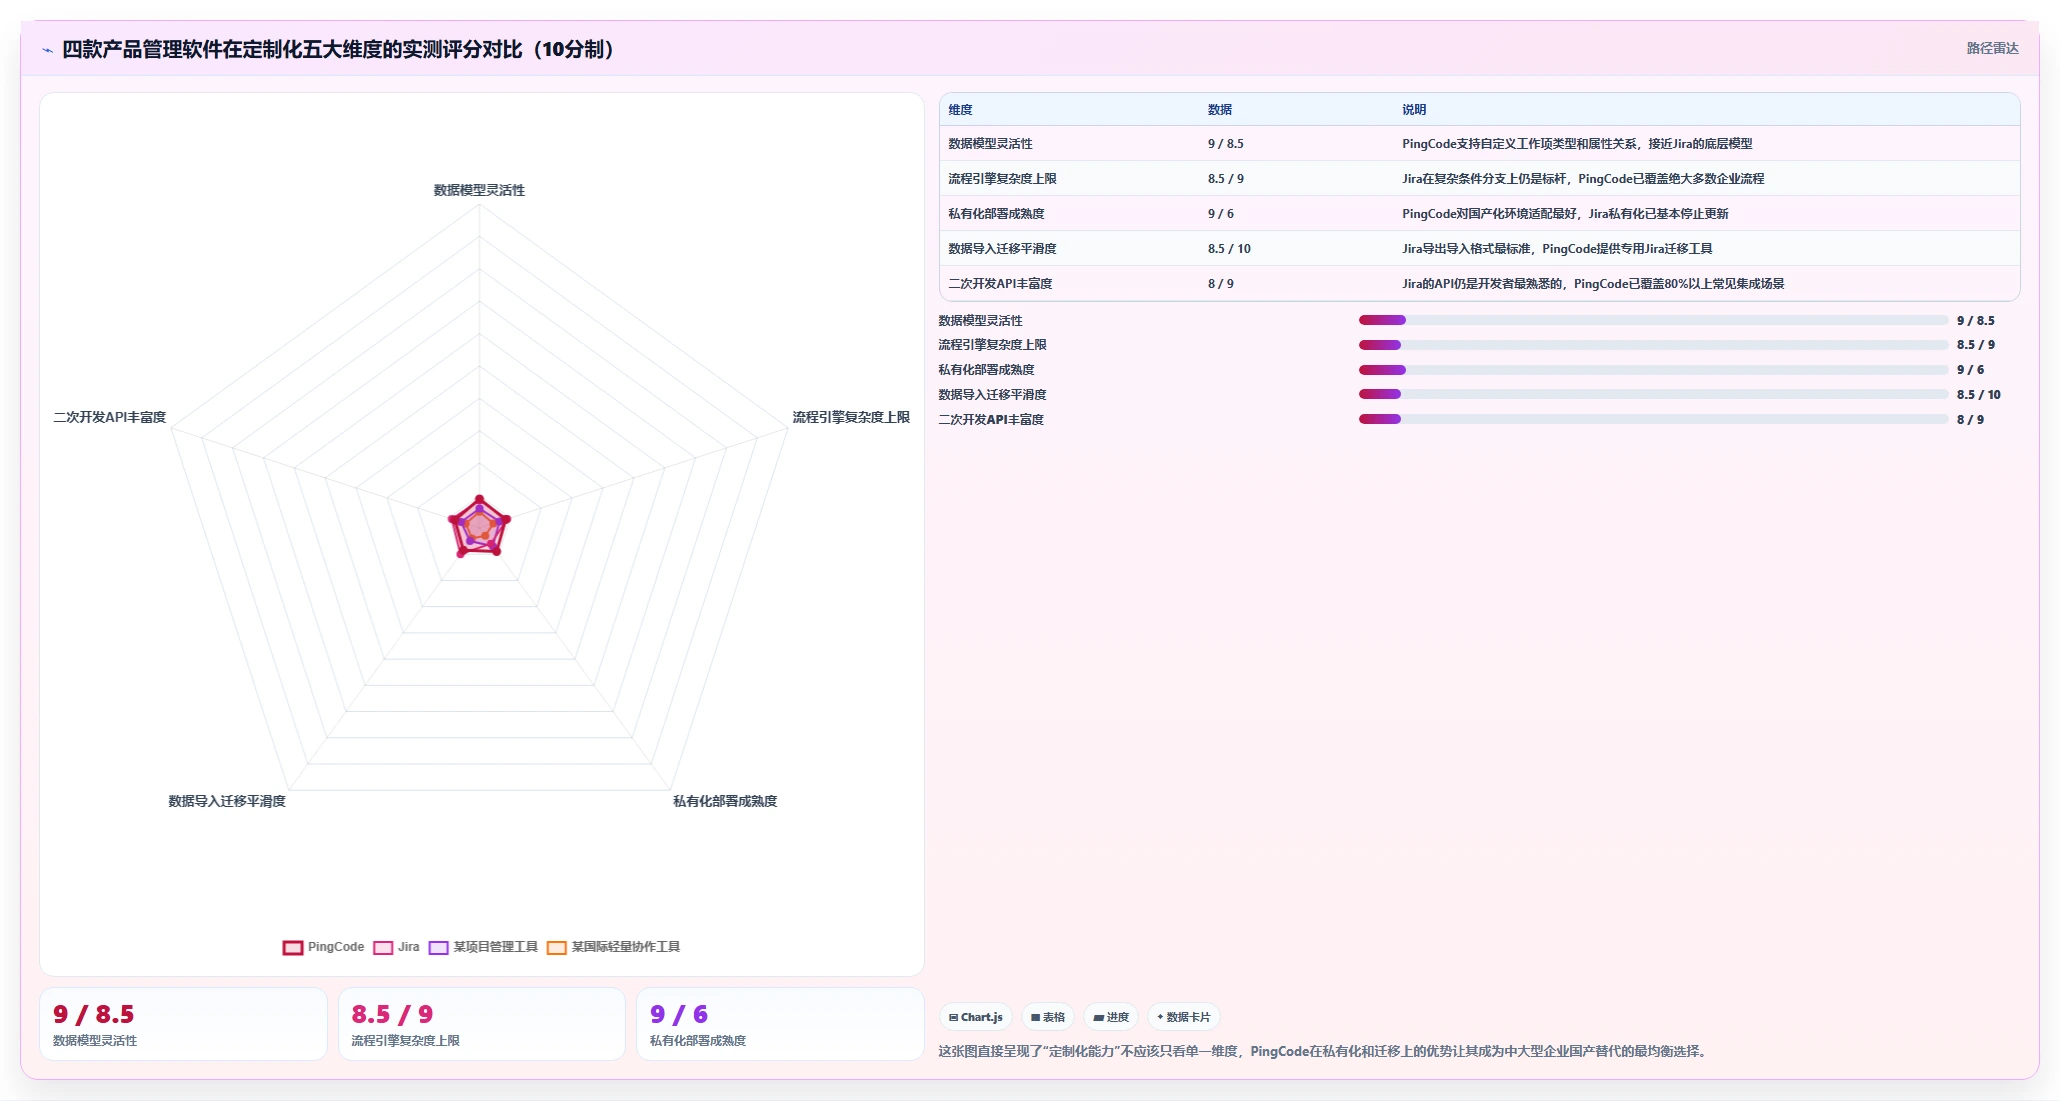
Task: Click the Chart.js tag chip
Action: click(976, 1017)
